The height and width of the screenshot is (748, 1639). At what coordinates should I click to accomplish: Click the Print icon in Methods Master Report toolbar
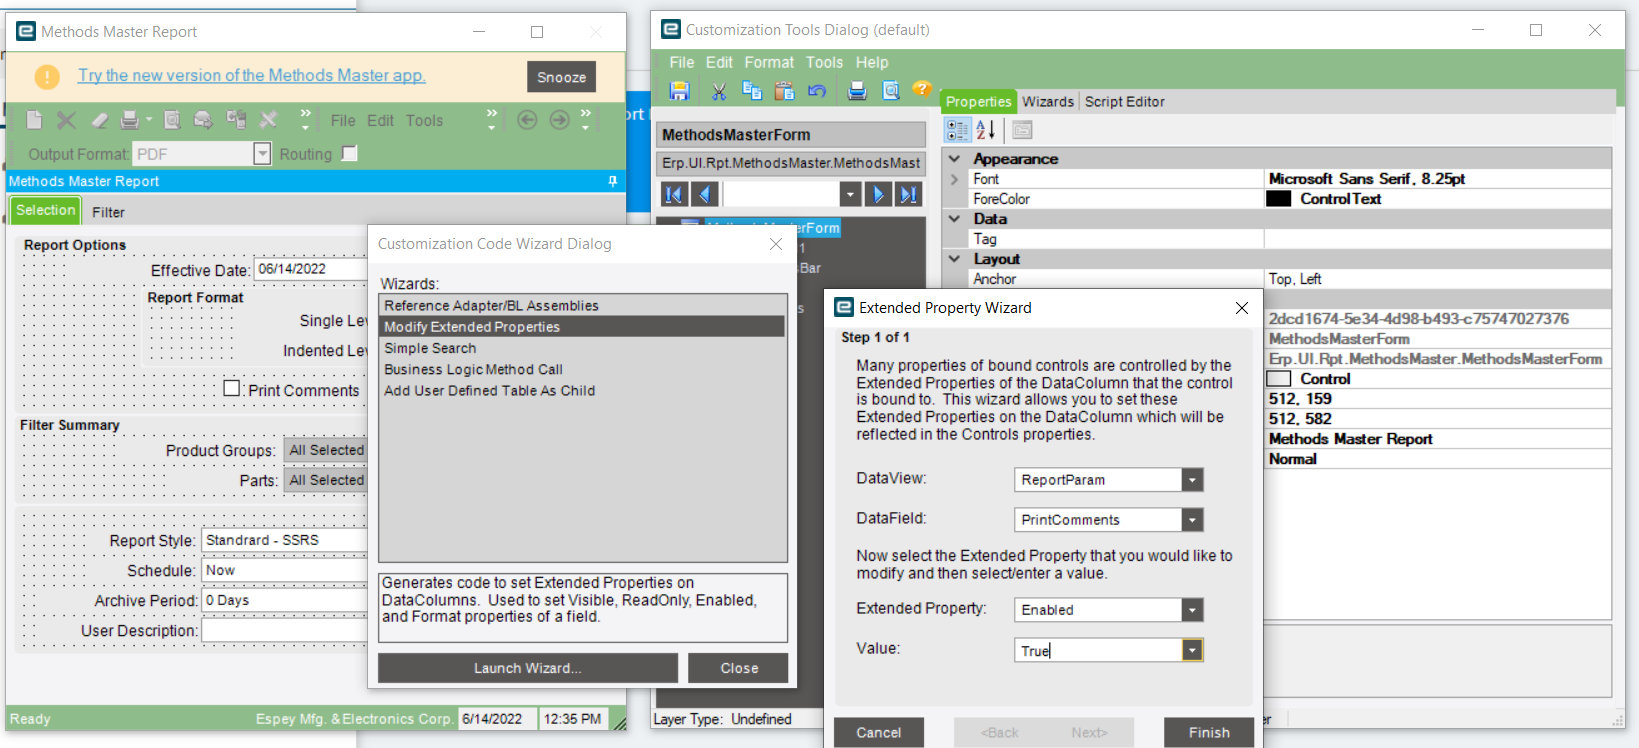tap(130, 120)
